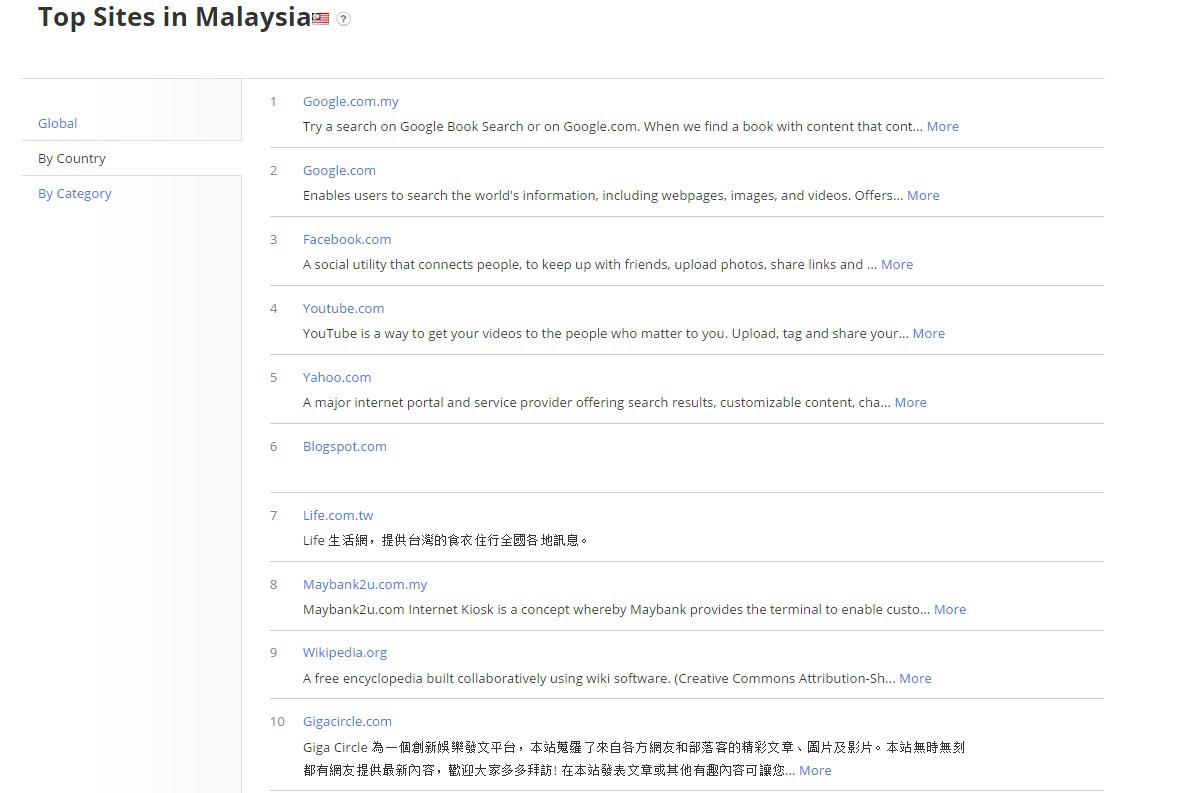
Task: Click rank number 10 beside Gigacircle.com
Action: pos(277,722)
